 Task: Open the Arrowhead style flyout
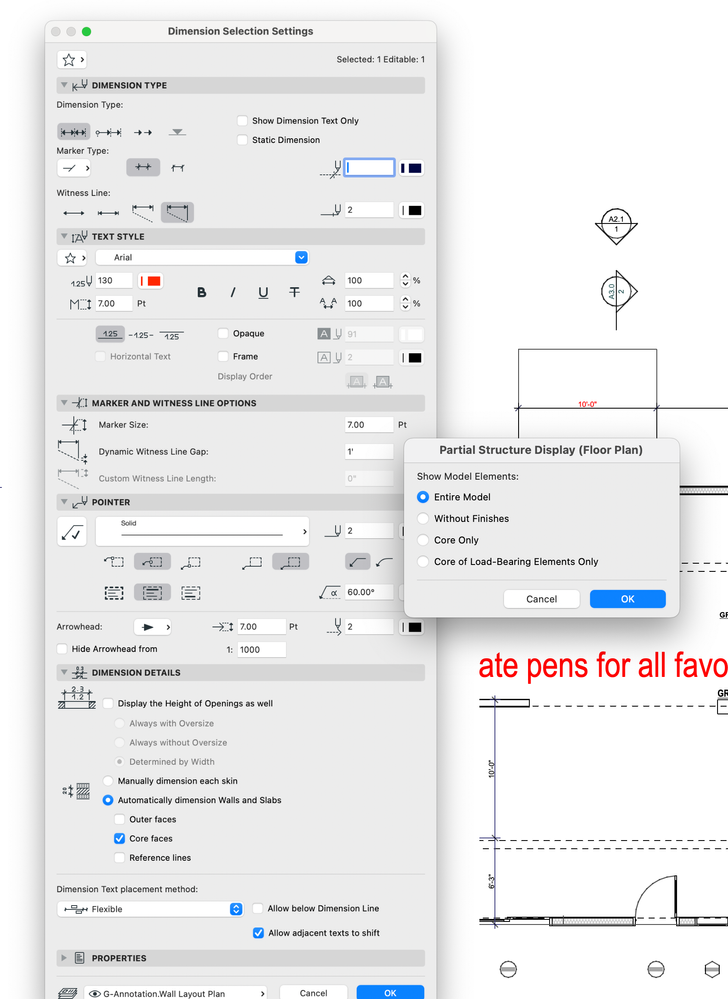click(152, 627)
